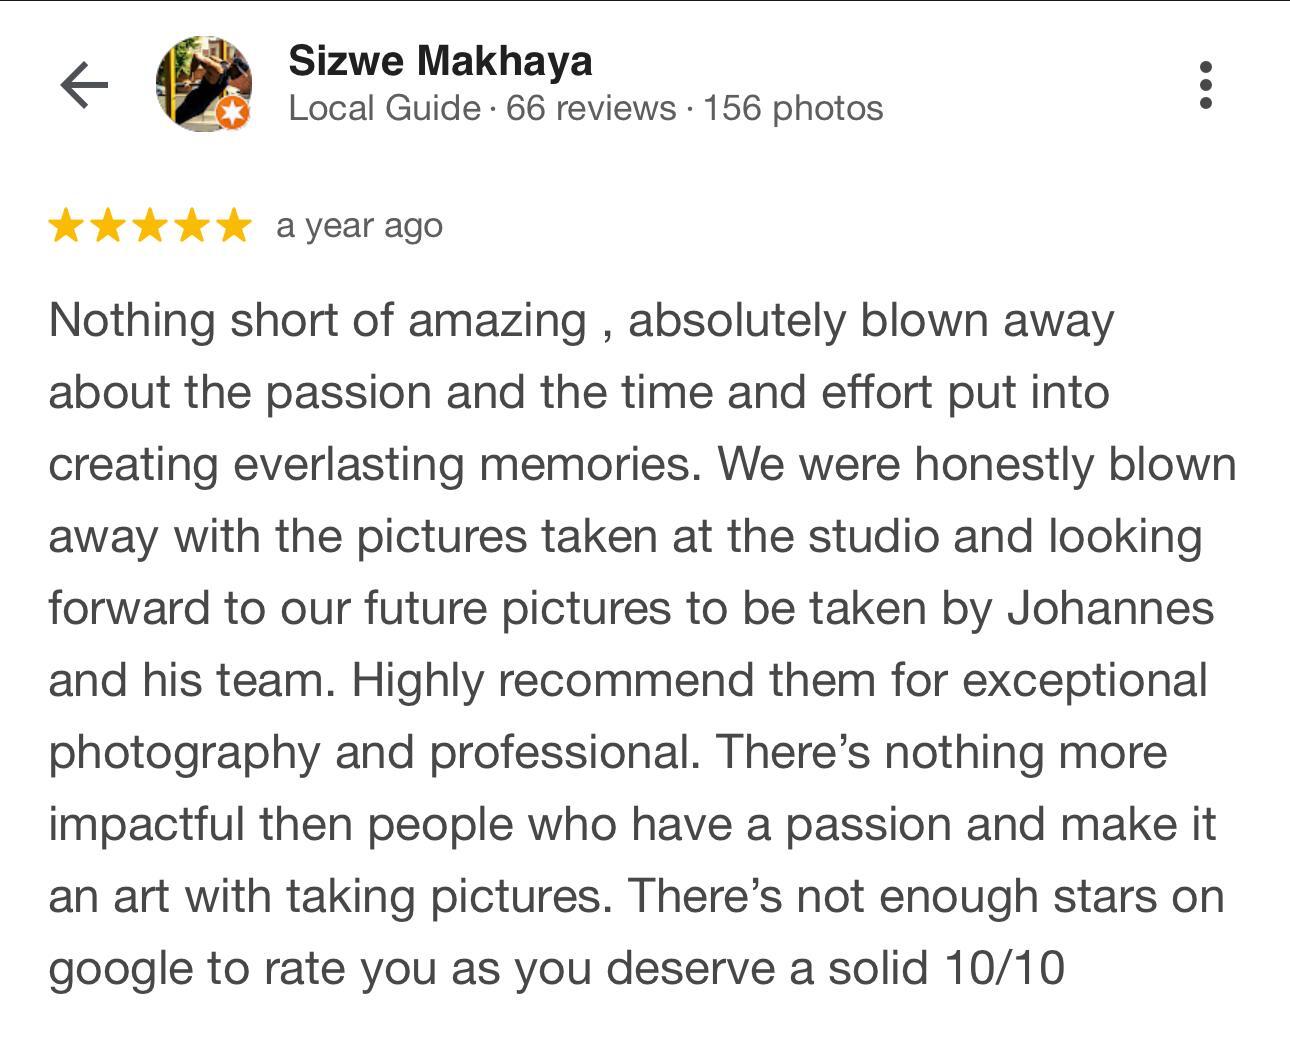Open the three-dot more options menu

[1205, 85]
